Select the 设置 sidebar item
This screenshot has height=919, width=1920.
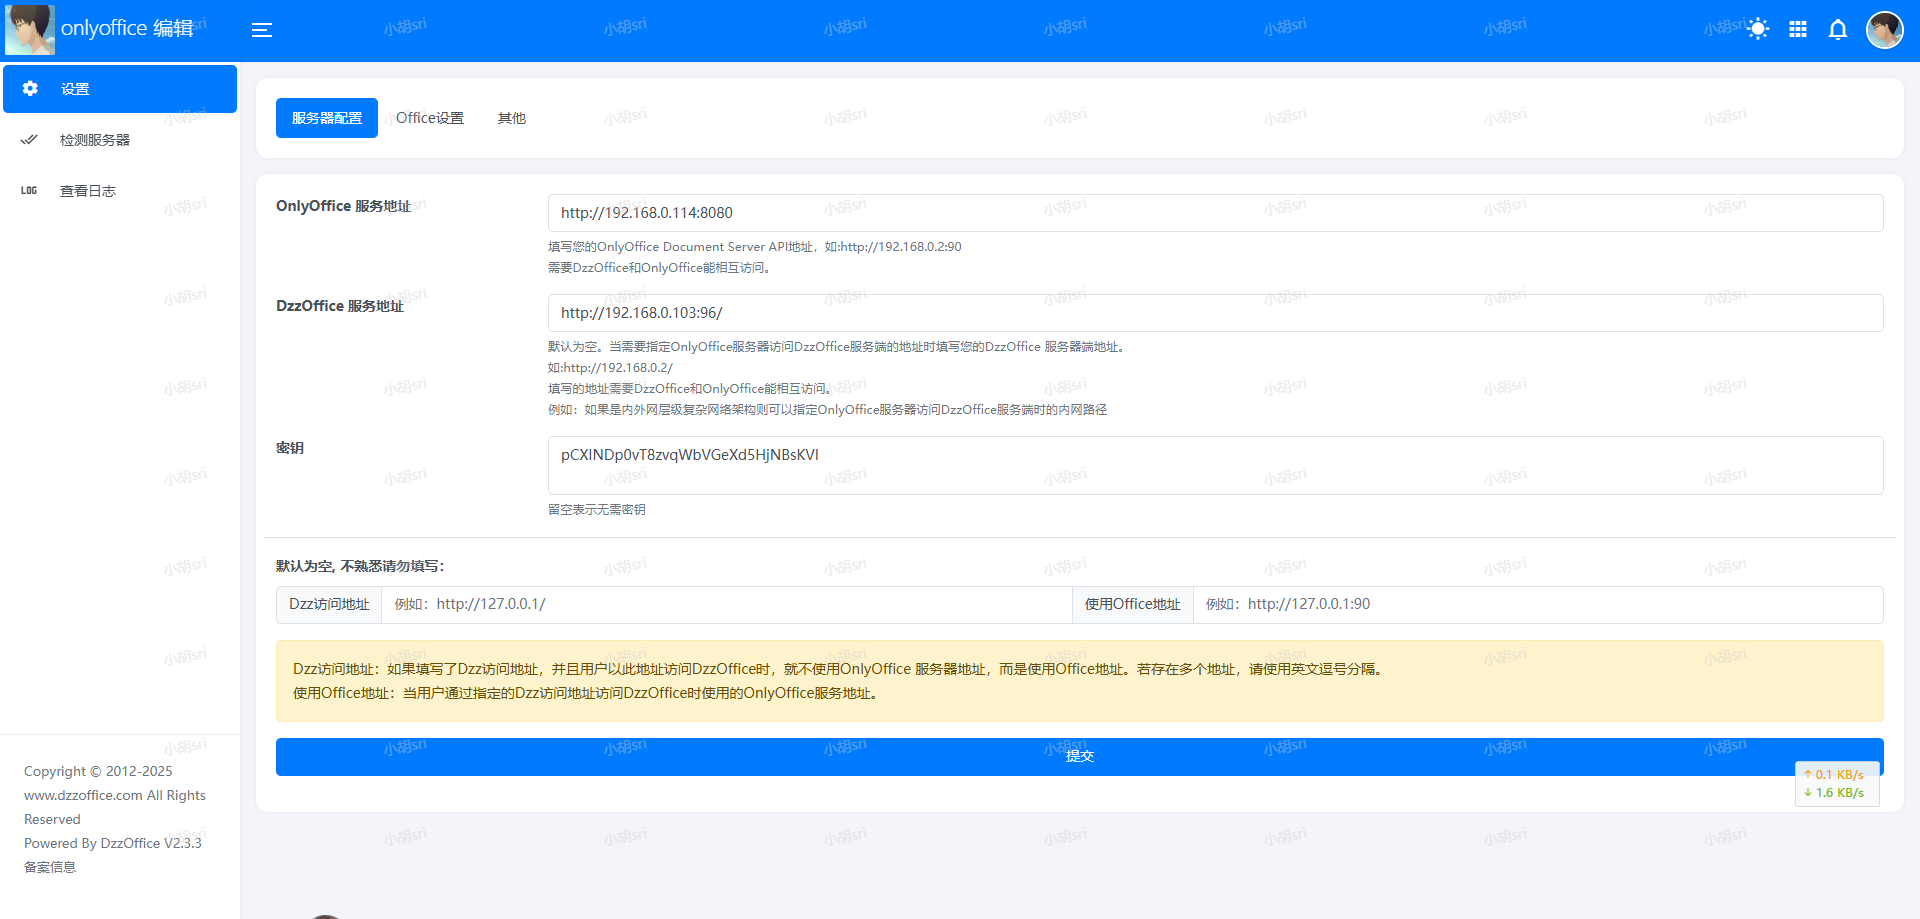click(x=120, y=89)
